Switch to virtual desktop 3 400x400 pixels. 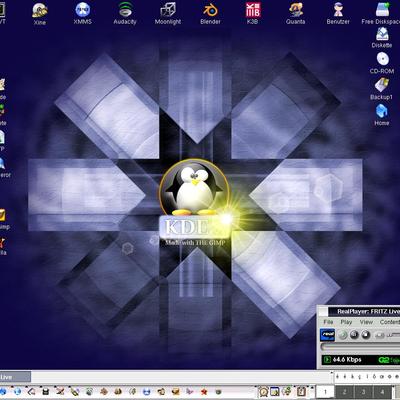[363, 392]
